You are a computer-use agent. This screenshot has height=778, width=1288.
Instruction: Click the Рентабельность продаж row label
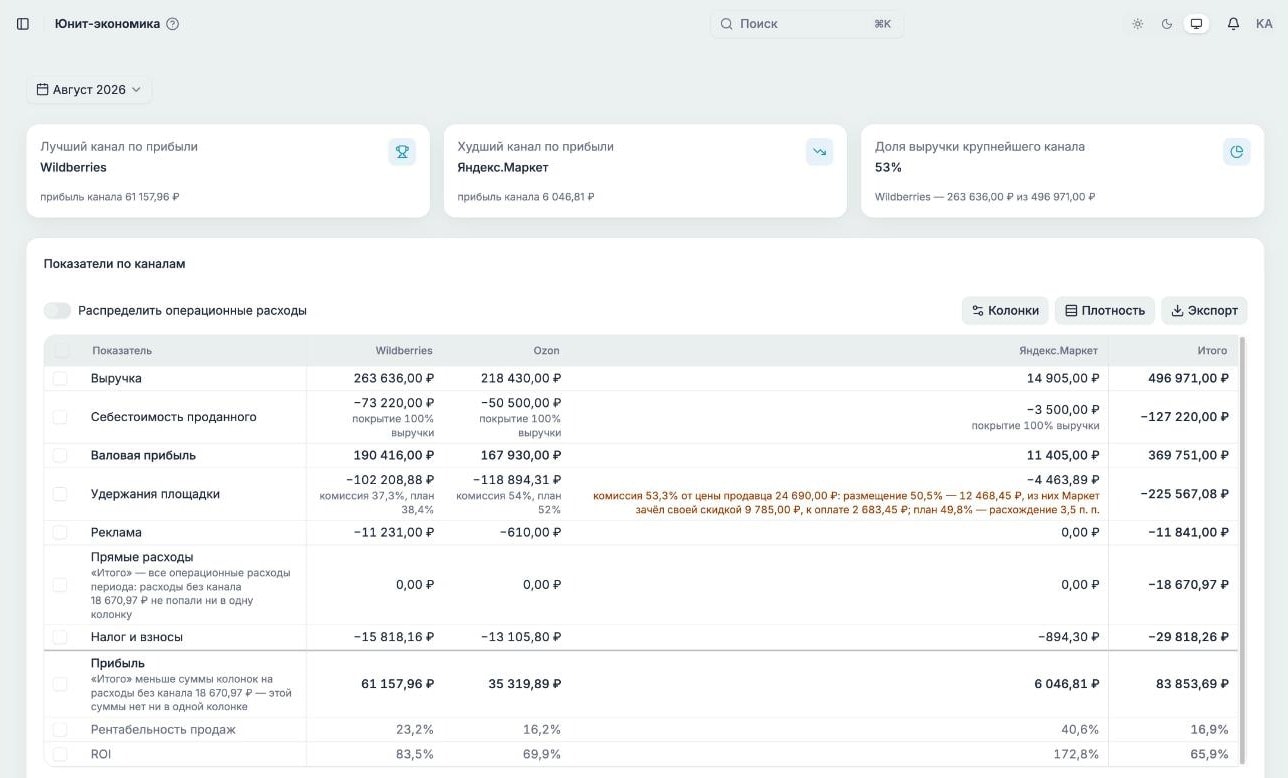(163, 730)
